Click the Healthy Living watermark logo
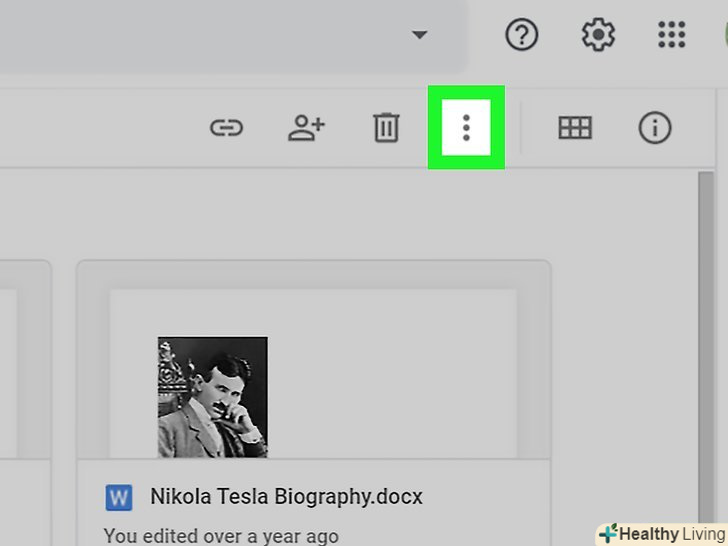Viewport: 728px width, 546px height. pyautogui.click(x=661, y=534)
